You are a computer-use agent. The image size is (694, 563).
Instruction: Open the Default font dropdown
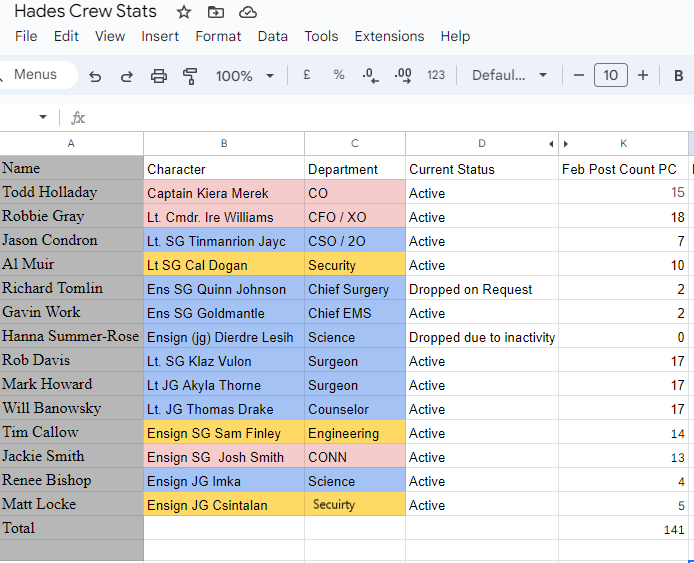coord(509,75)
